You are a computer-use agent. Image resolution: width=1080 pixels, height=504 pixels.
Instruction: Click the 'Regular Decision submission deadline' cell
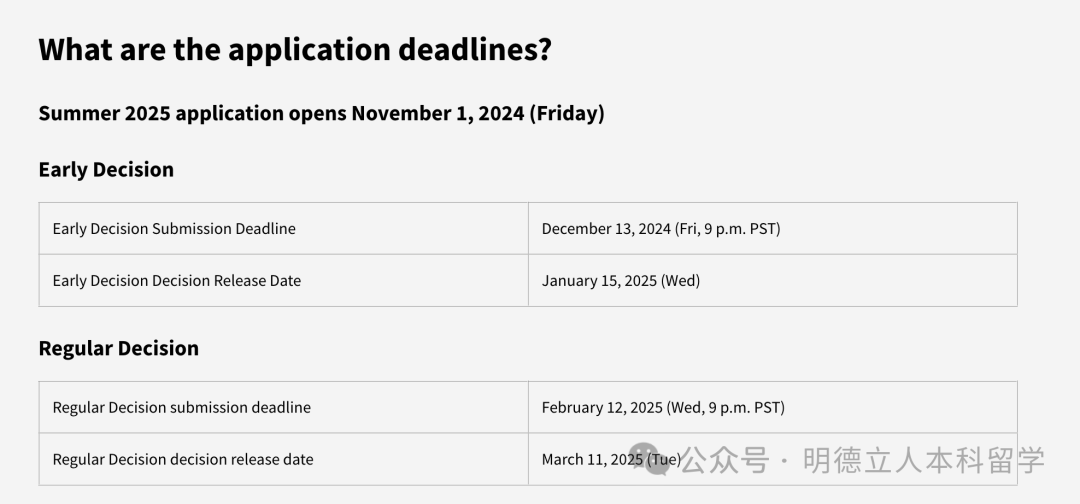coord(182,408)
